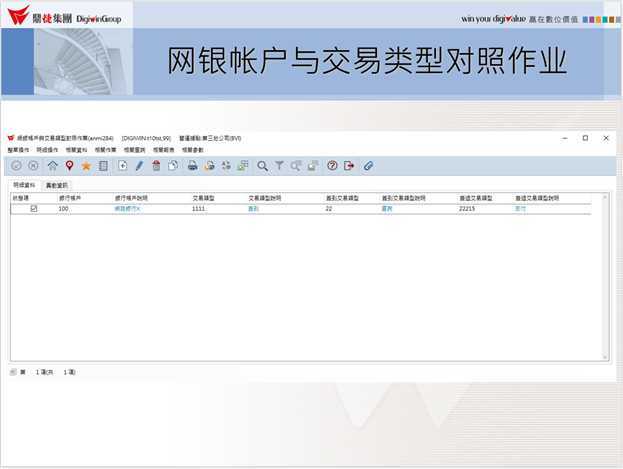Screen dimensions: 623x469
Task: Open the 相關作業 menu
Action: point(105,150)
